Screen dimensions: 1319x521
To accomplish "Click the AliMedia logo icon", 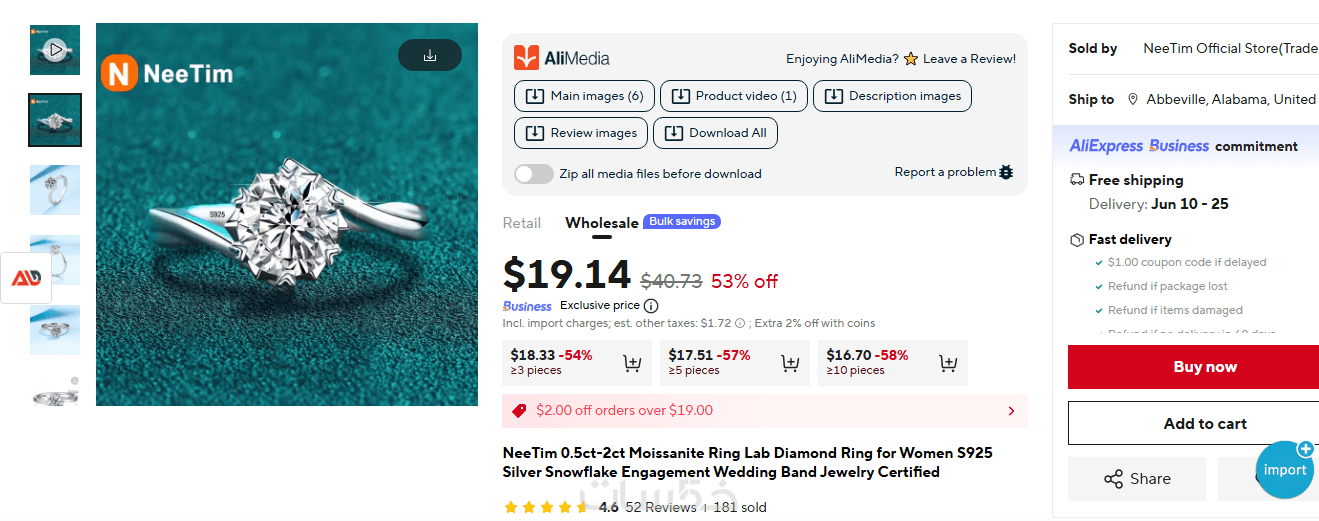I will (x=526, y=58).
